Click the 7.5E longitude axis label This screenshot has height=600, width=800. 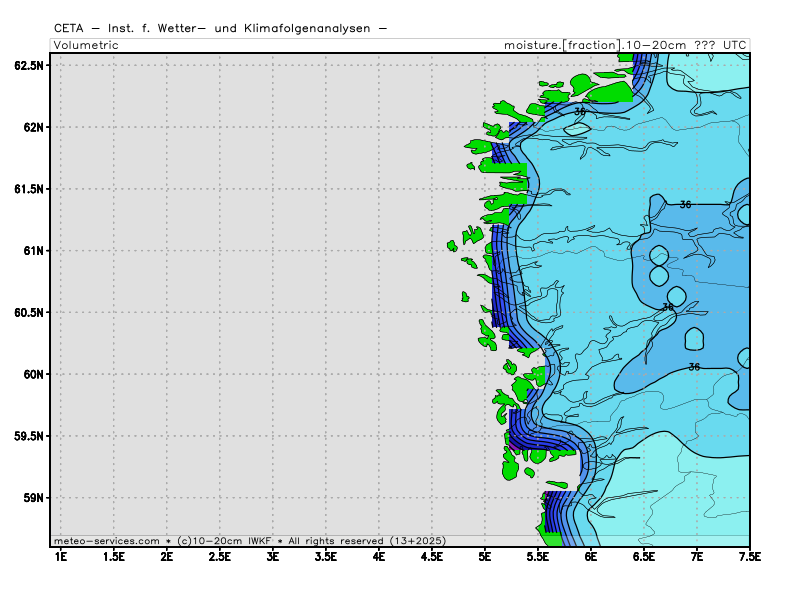click(x=749, y=555)
